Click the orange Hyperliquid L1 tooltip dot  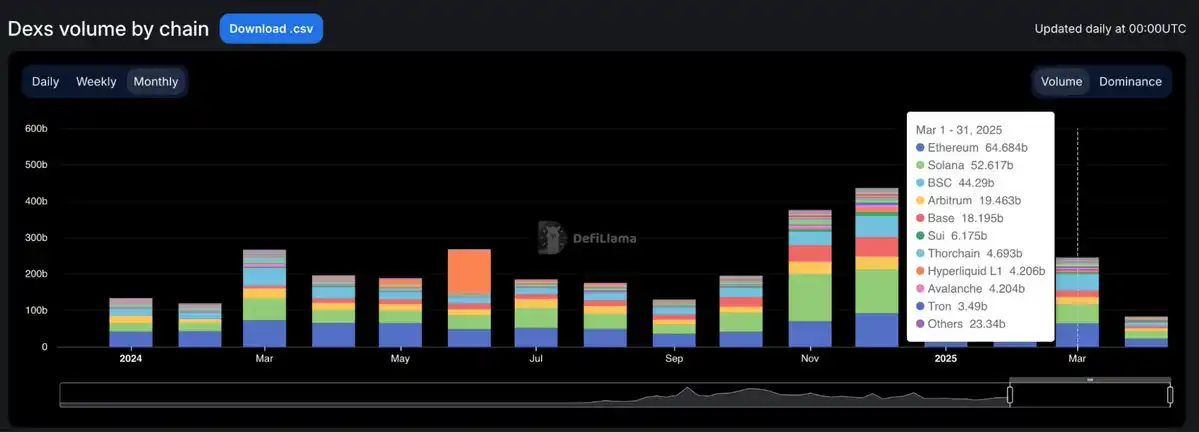tap(920, 271)
